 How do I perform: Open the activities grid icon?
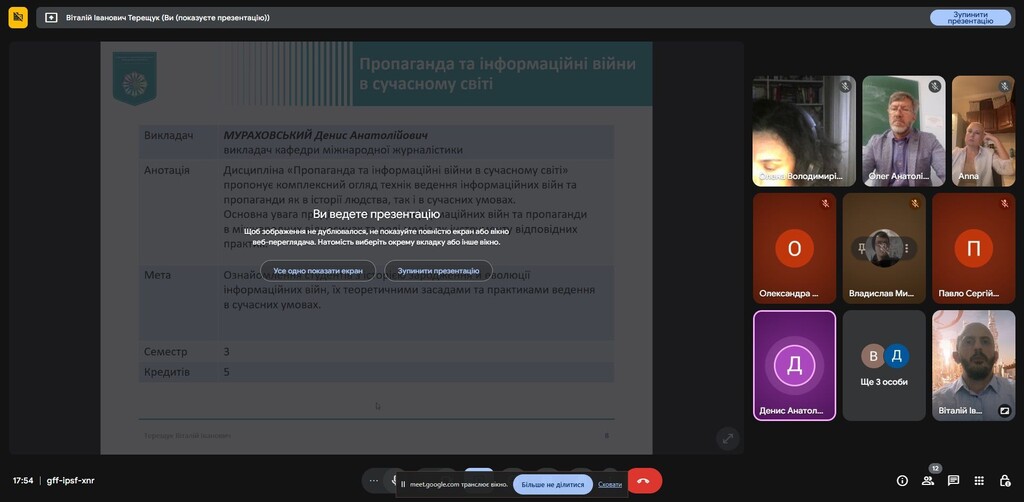(x=979, y=480)
